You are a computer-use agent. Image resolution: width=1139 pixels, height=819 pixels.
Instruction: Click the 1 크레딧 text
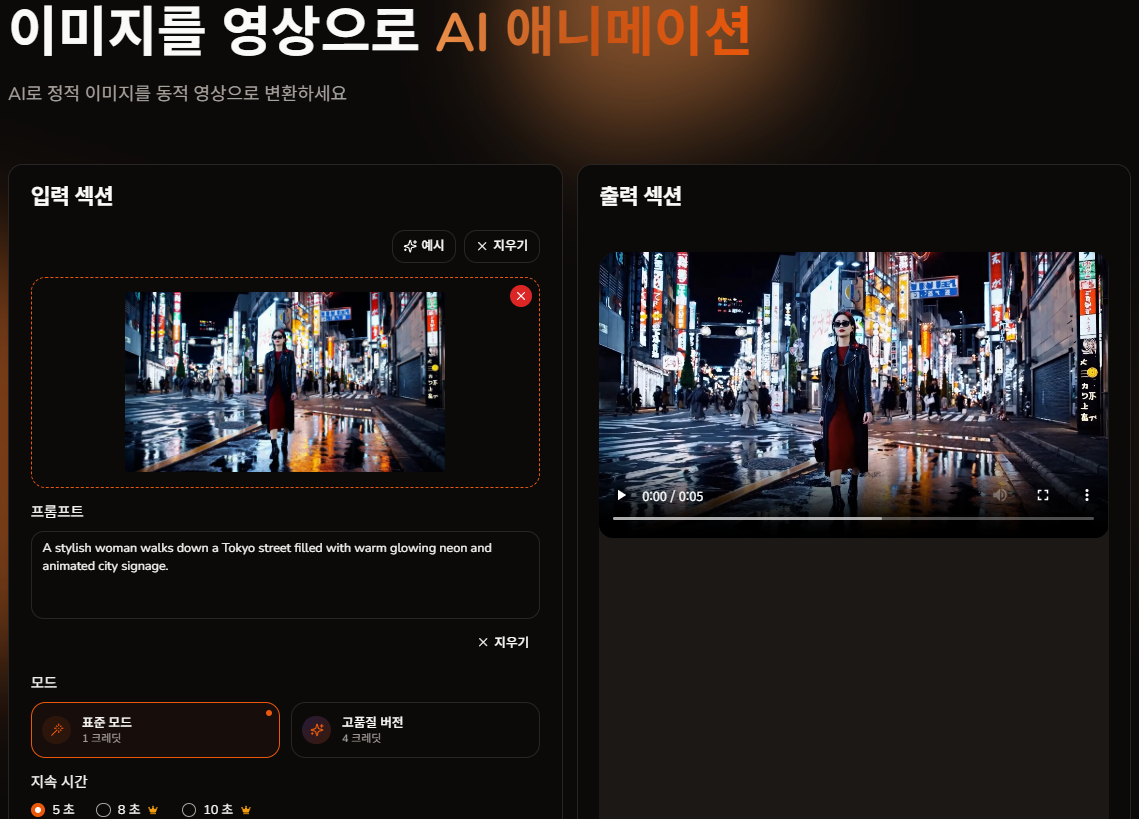[x=102, y=738]
